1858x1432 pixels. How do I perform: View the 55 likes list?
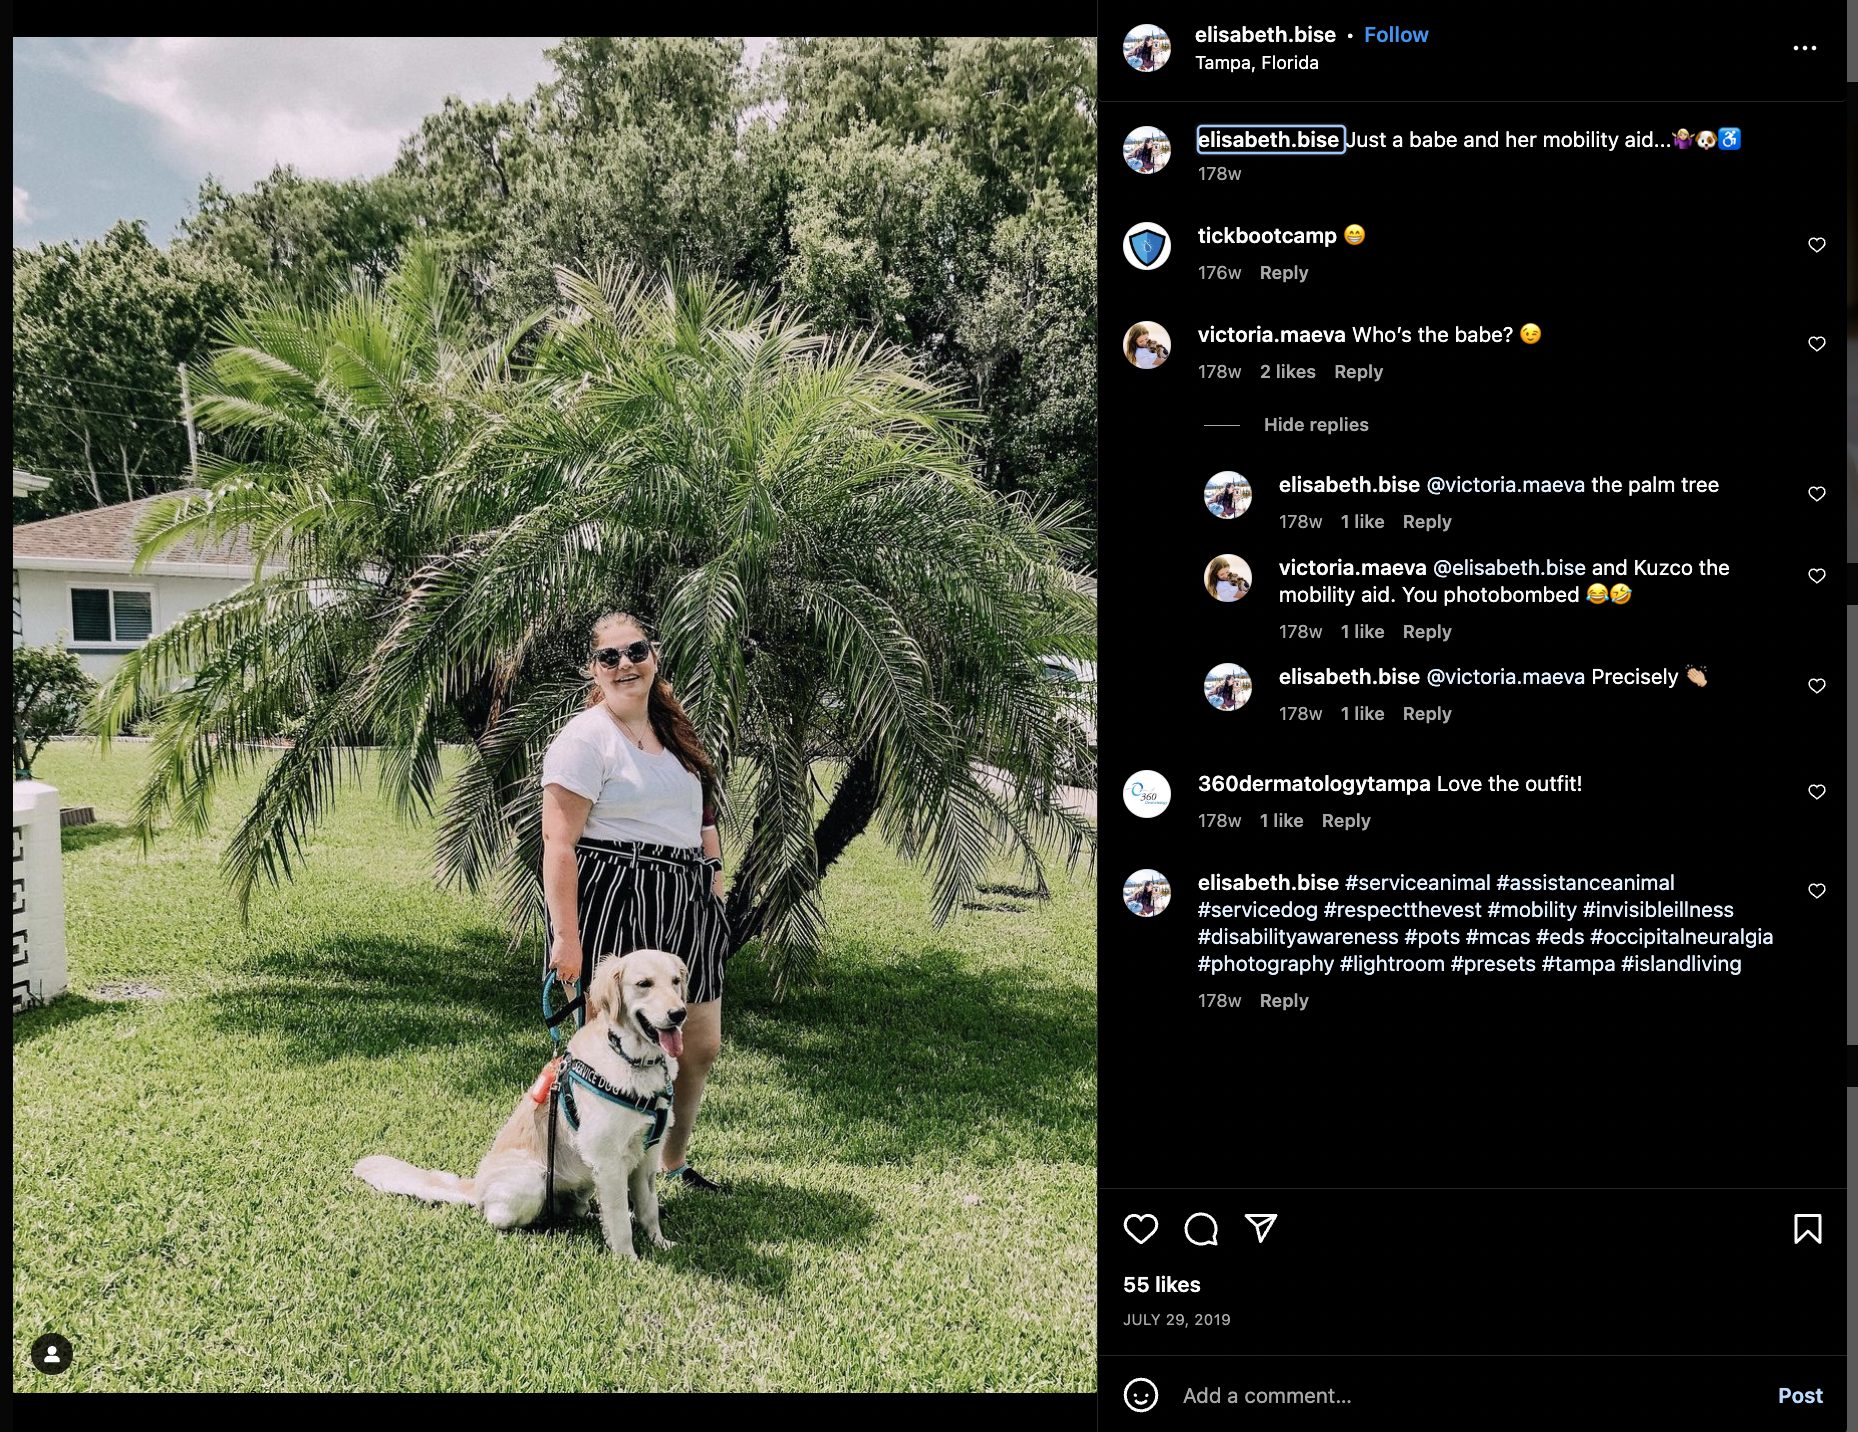(1161, 1285)
